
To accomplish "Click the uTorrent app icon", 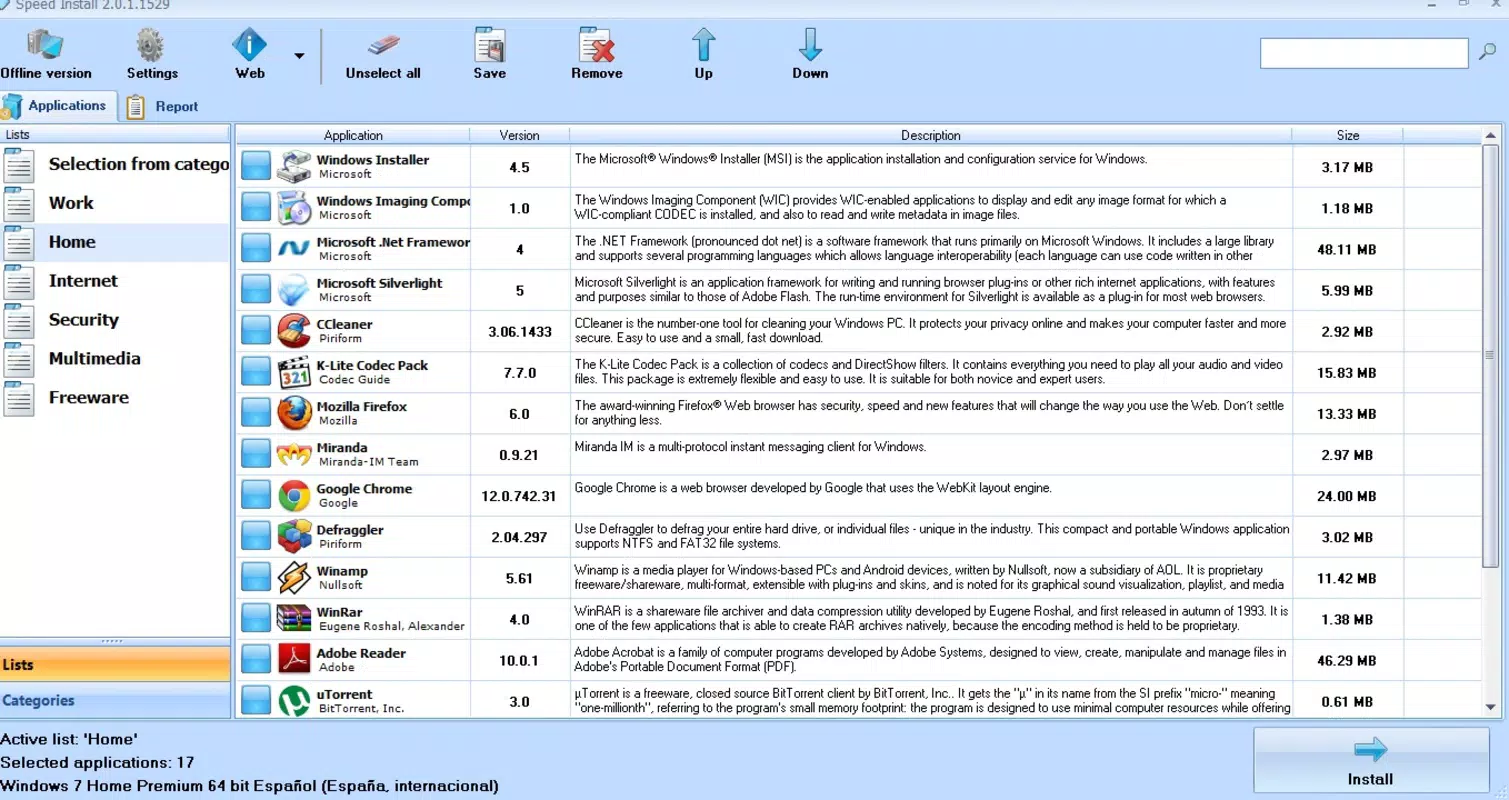I will pos(294,701).
